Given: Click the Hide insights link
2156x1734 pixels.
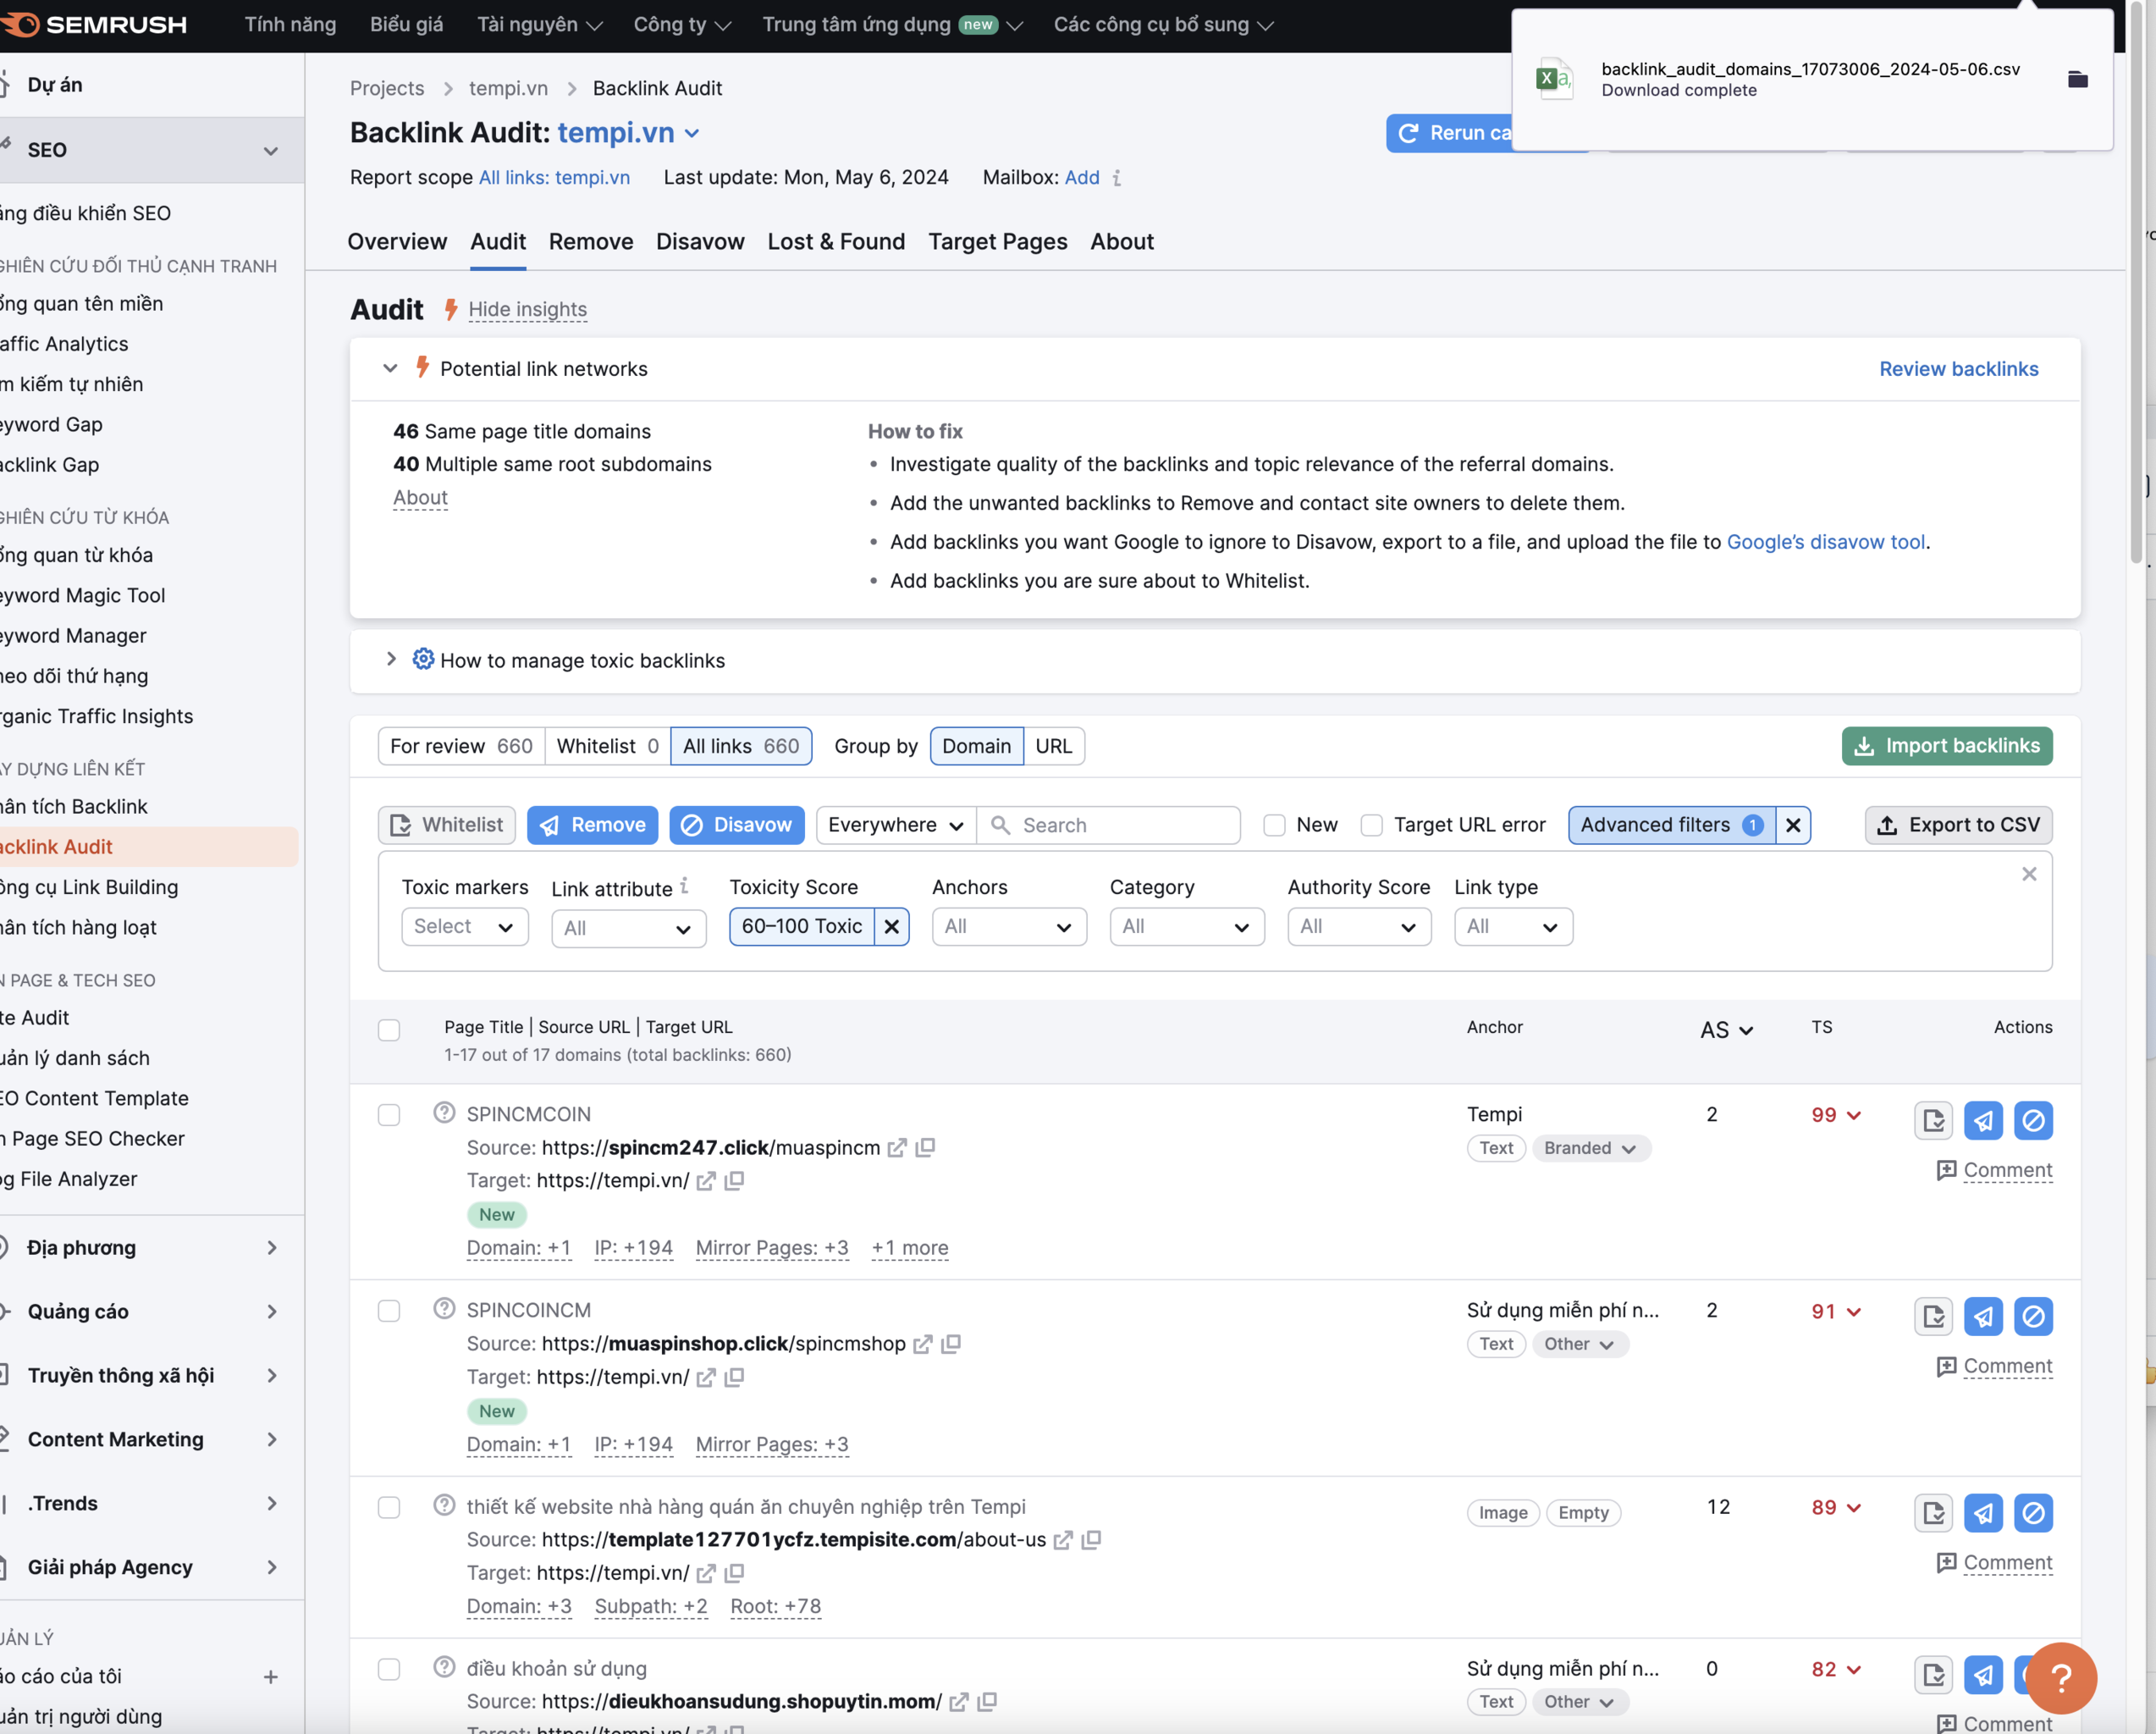Looking at the screenshot, I should tap(527, 310).
